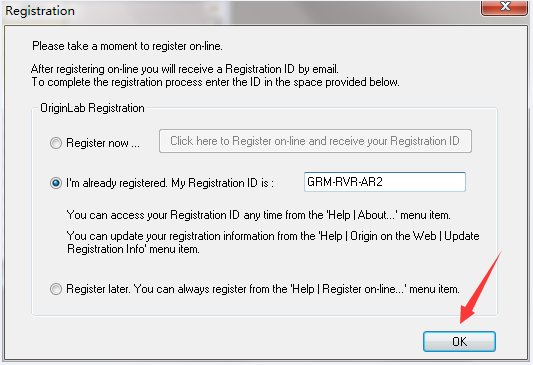Click the 'My Registration ID is :' label
This screenshot has height=365, width=533.
[222, 183]
